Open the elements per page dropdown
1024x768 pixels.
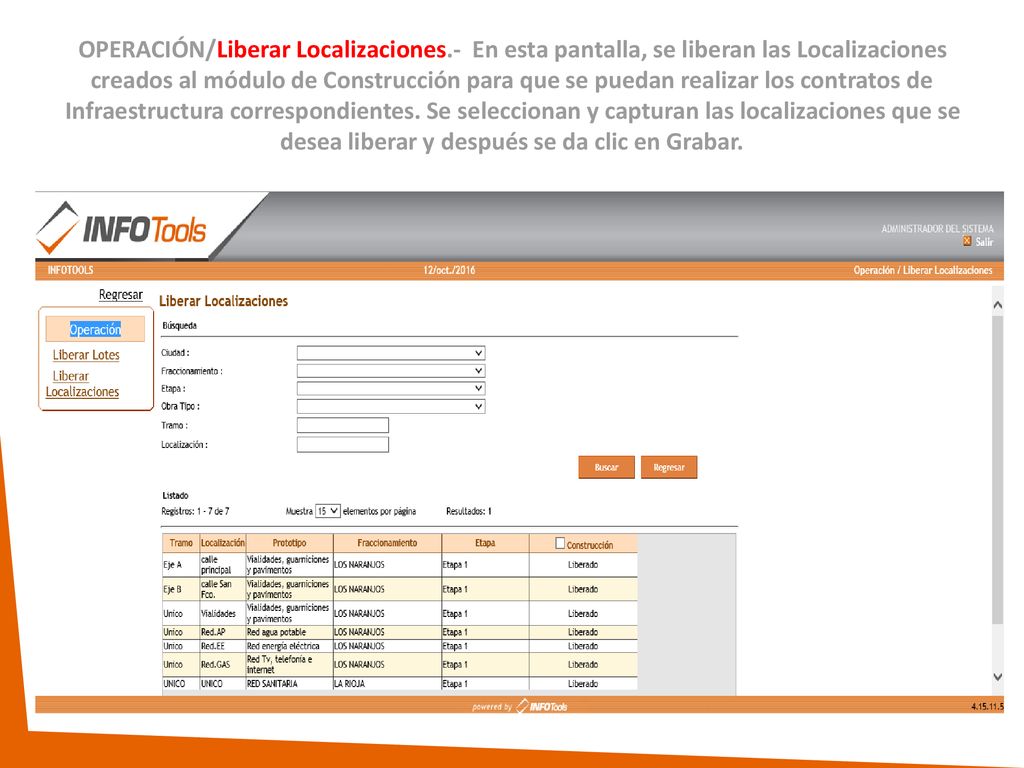(x=328, y=511)
